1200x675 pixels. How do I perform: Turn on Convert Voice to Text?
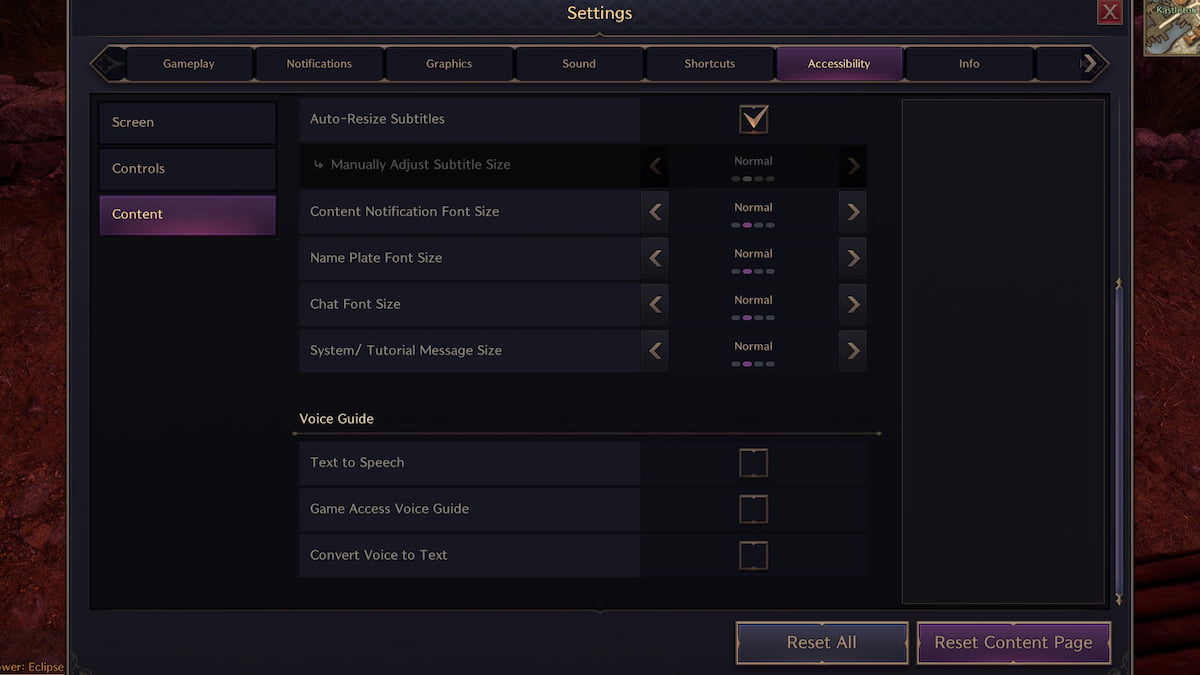(753, 555)
